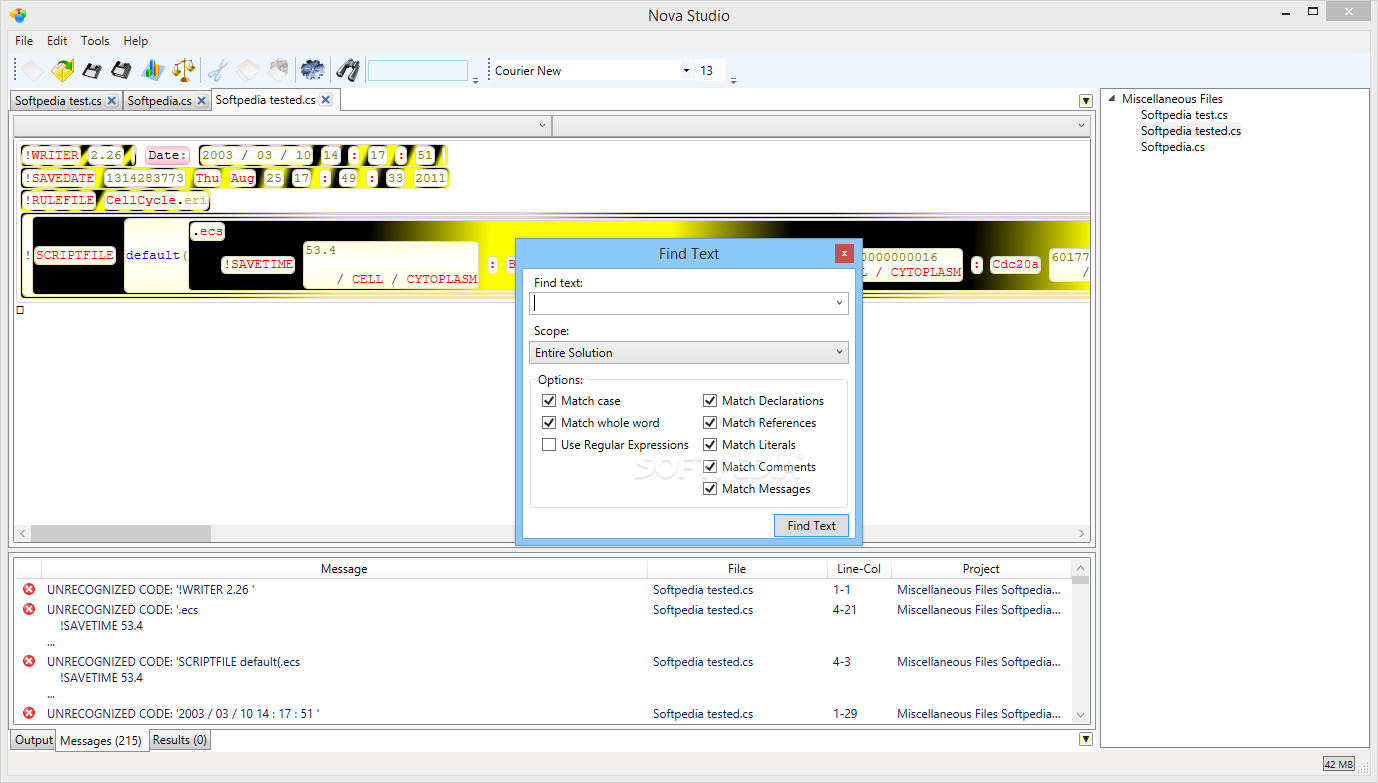Open the Find text history dropdown

point(838,302)
